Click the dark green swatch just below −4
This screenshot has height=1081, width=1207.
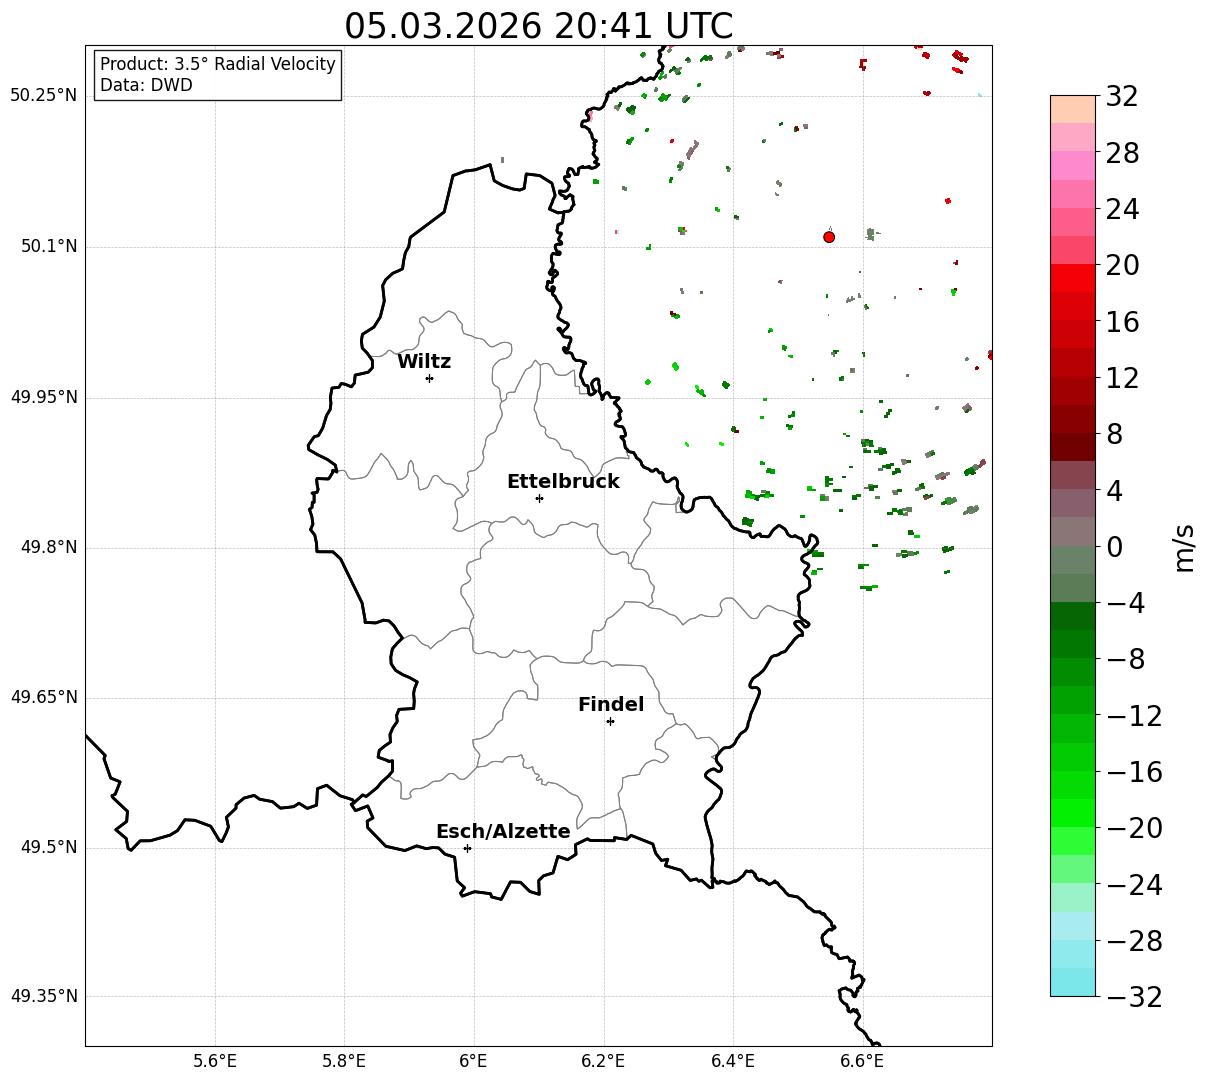[x=1073, y=616]
